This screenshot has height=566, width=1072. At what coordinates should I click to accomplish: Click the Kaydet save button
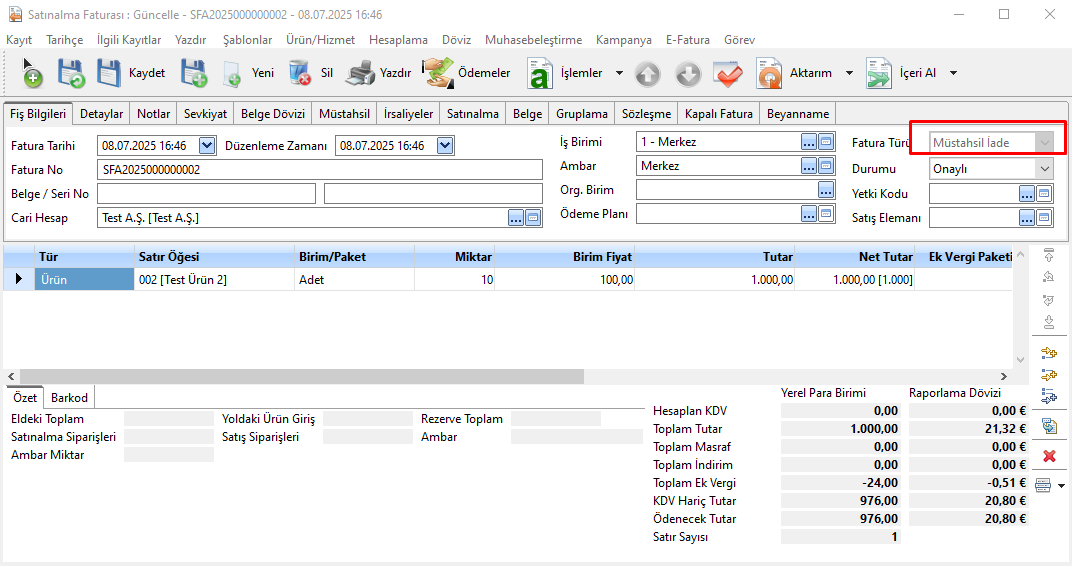tap(130, 73)
